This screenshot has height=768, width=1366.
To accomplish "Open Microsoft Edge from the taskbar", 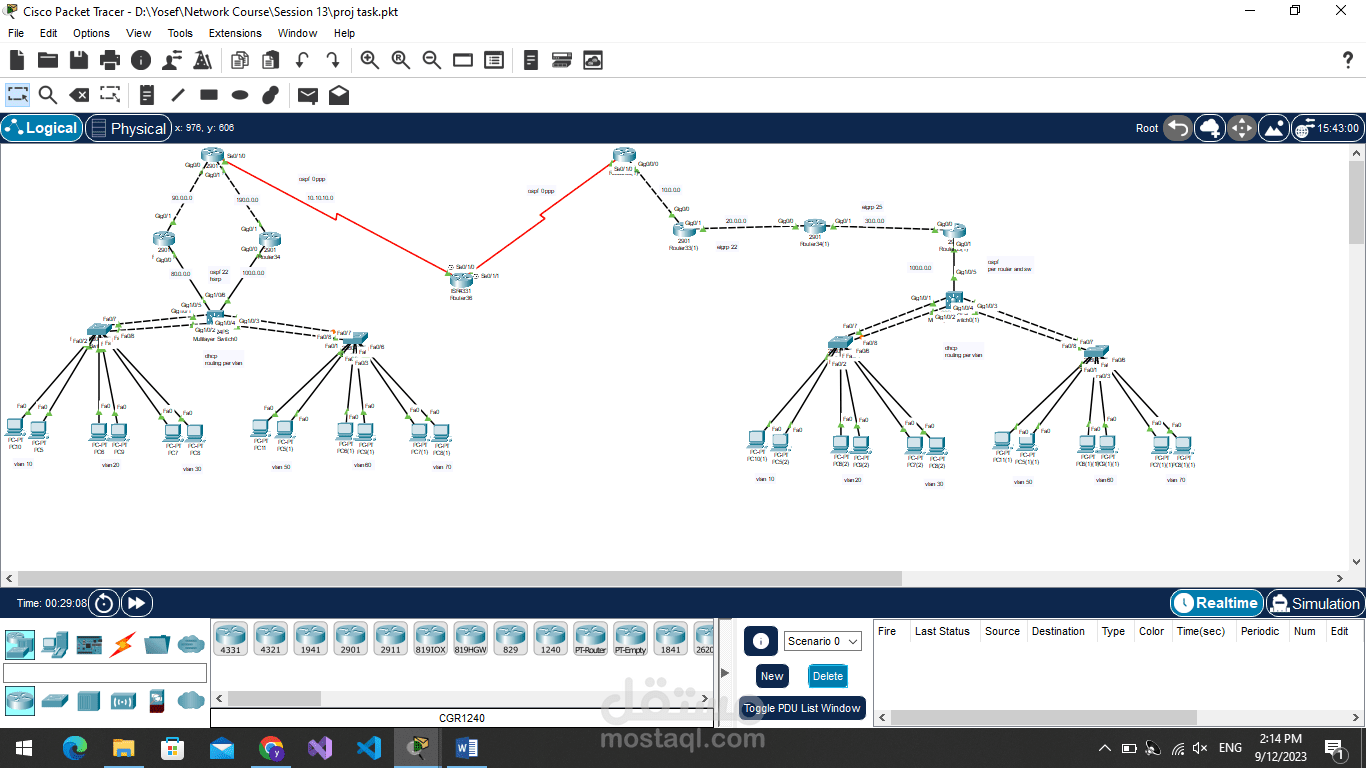I will point(74,748).
